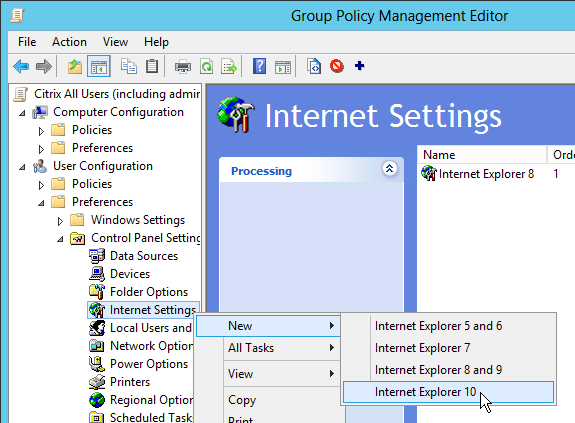
Task: Collapse the Control Panel Settings node
Action: 60,239
